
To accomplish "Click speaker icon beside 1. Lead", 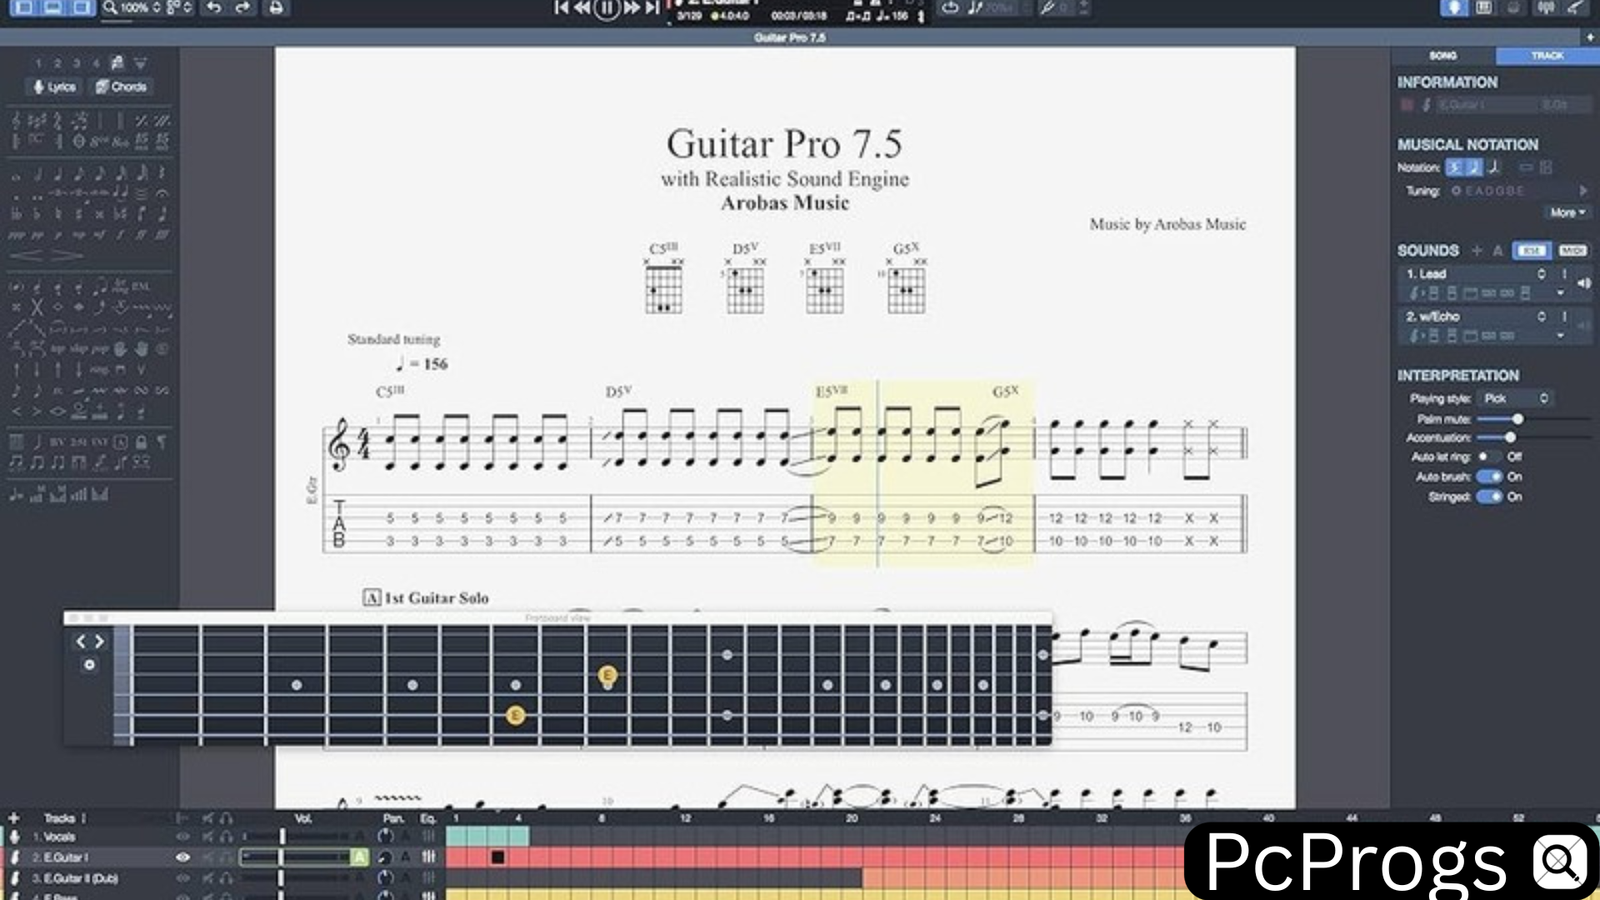I will (1584, 284).
